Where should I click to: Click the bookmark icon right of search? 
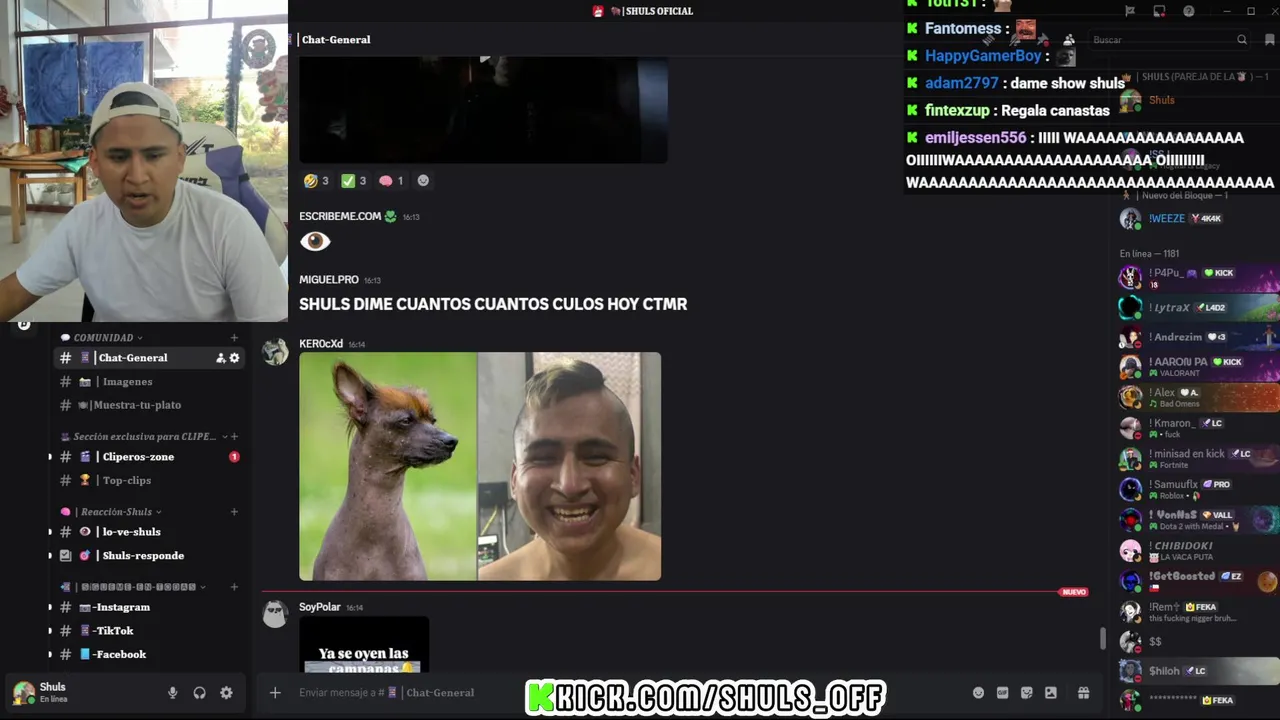click(1270, 40)
